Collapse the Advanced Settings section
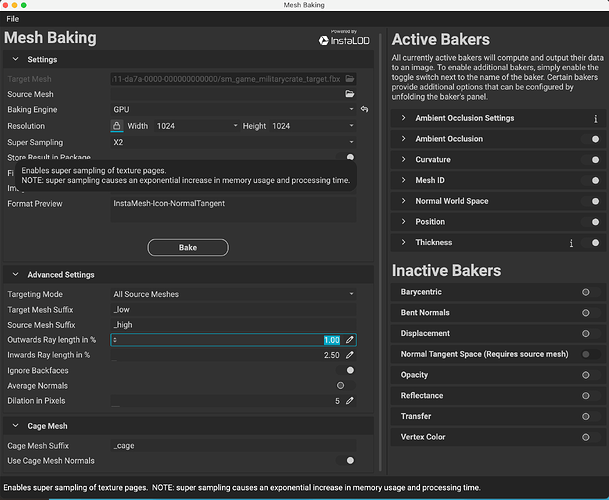 pos(14,275)
